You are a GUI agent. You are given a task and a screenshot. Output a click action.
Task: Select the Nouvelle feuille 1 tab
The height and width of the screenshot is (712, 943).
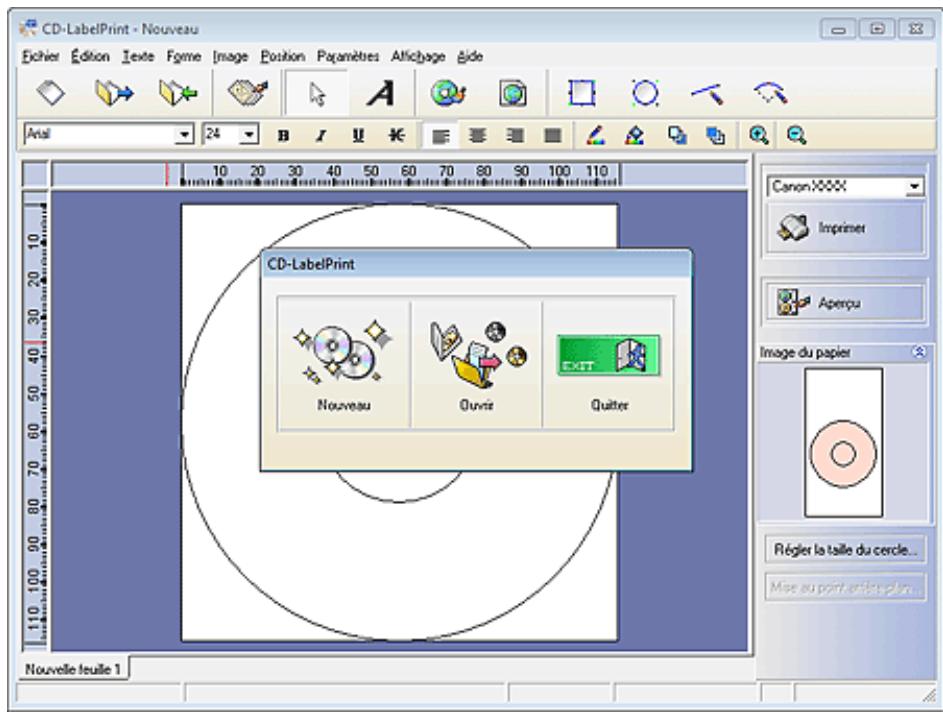[x=73, y=669]
